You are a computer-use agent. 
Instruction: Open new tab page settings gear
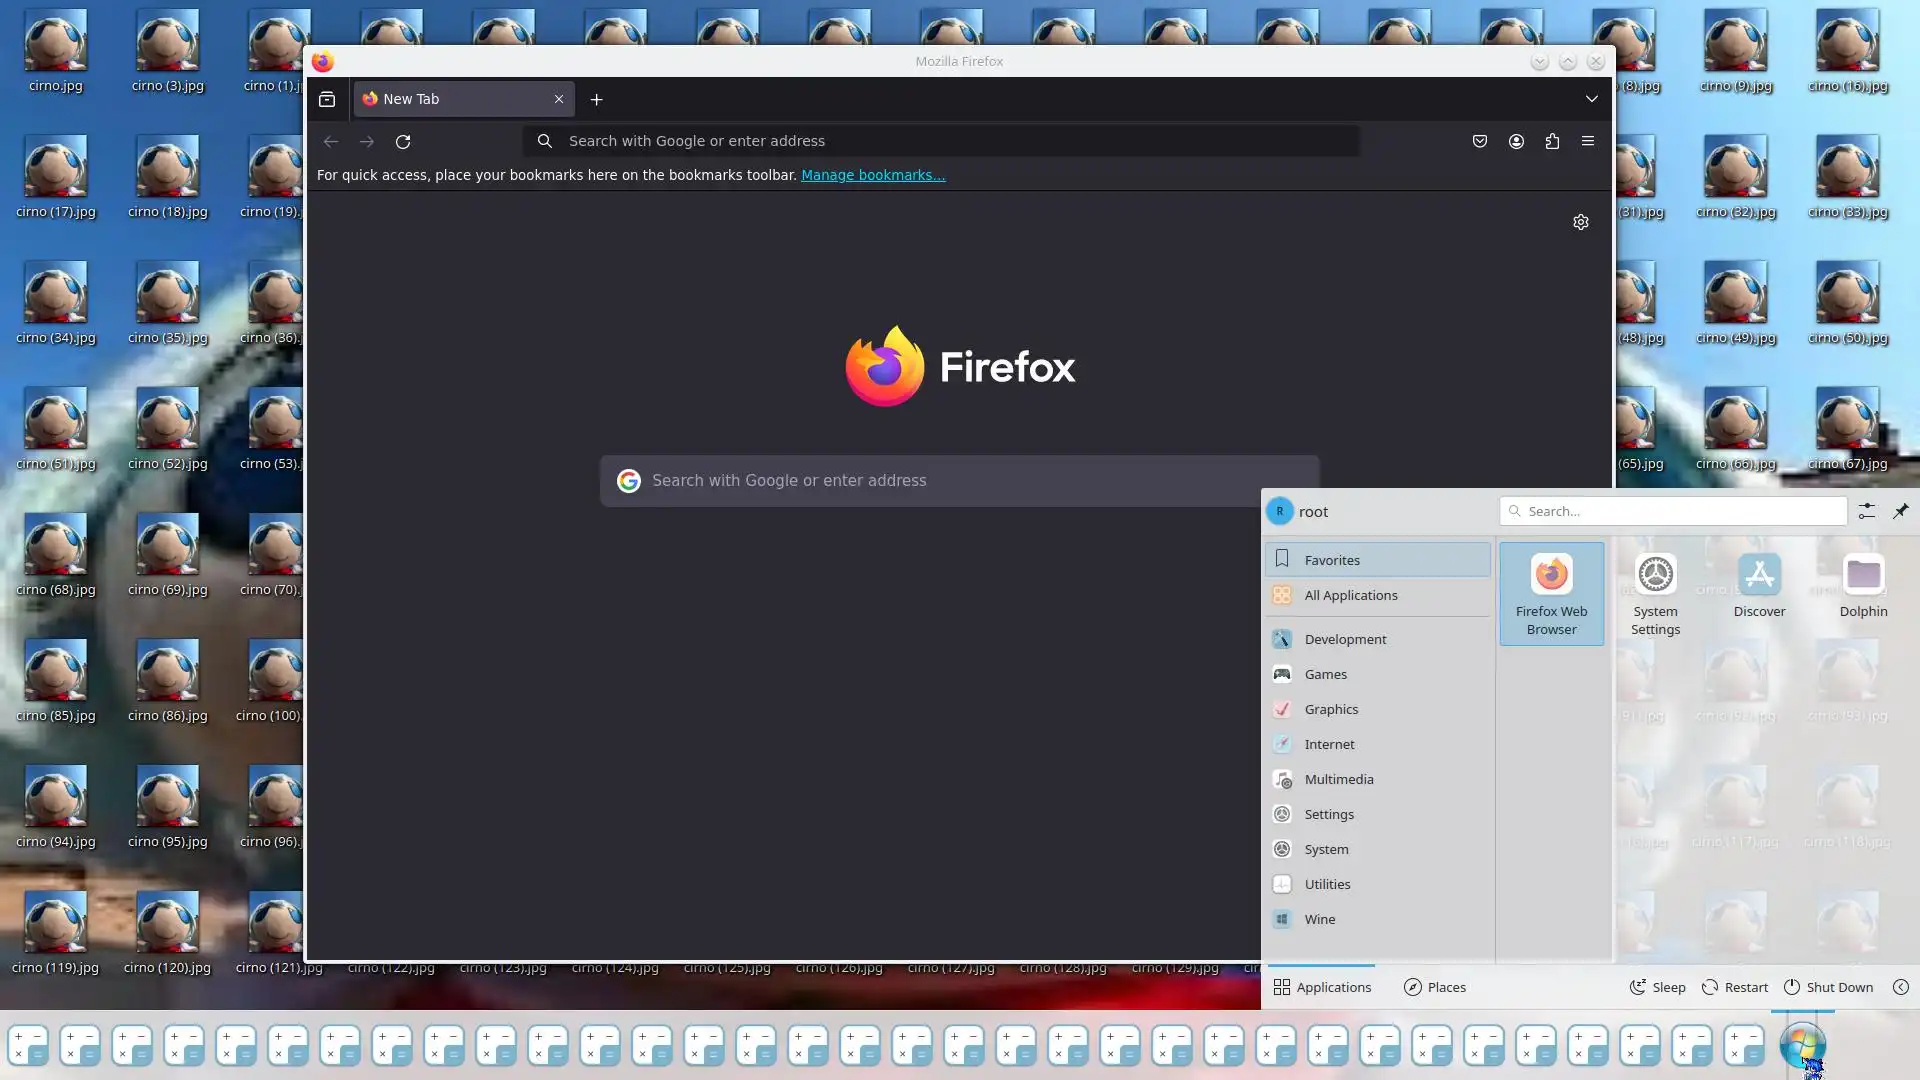click(1581, 222)
